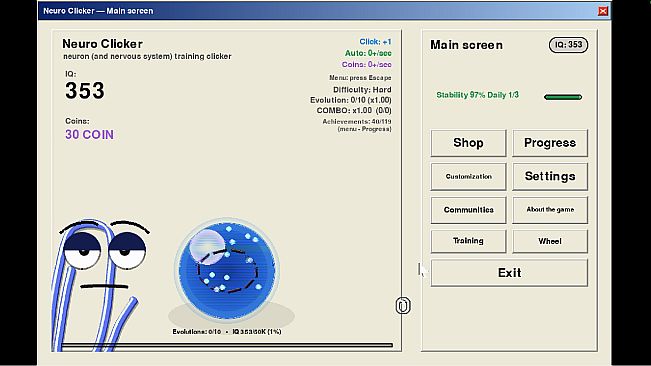Start the Training mode
This screenshot has height=366, width=651.
coord(468,241)
